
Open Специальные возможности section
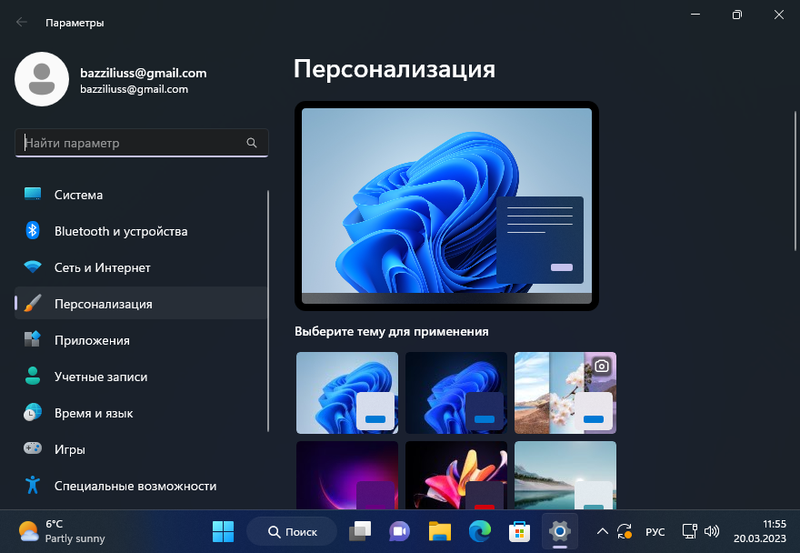(141, 485)
